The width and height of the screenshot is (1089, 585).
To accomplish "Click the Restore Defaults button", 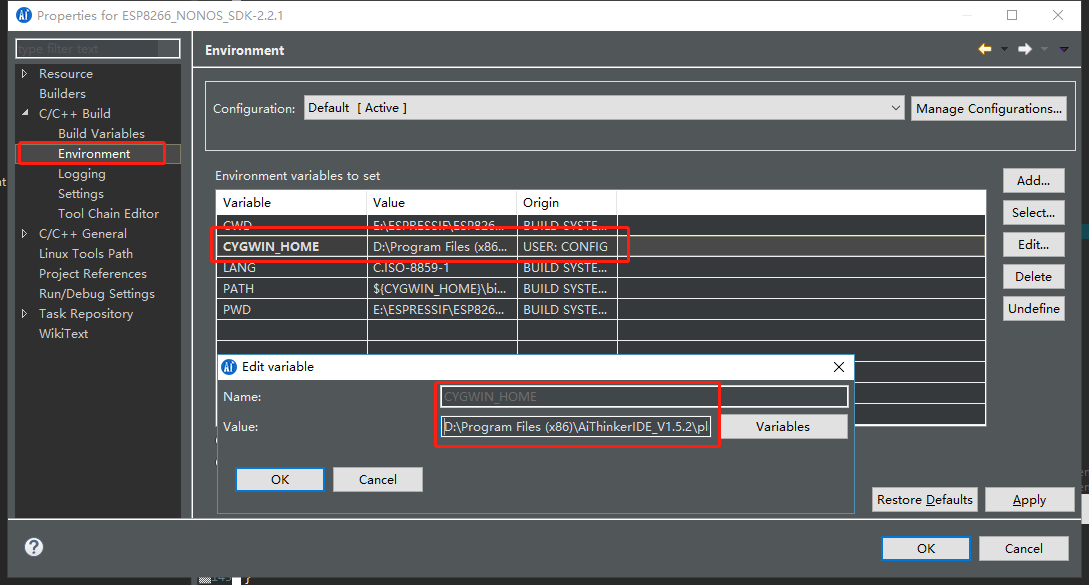I will 924,500.
